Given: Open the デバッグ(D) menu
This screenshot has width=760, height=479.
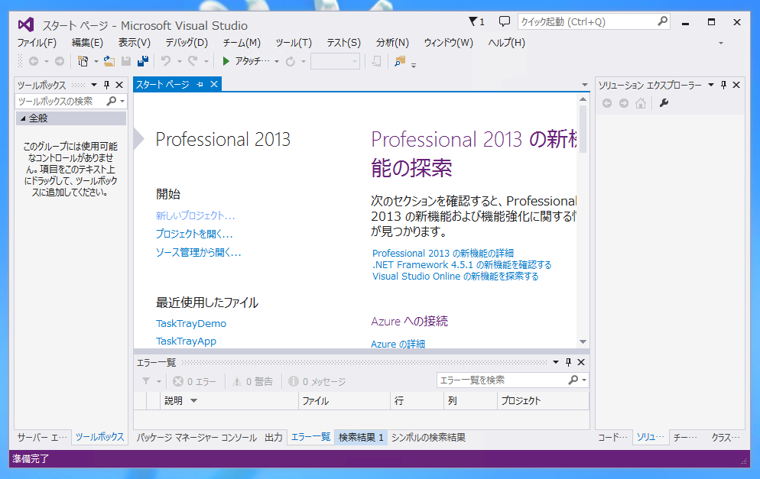Looking at the screenshot, I should (187, 43).
